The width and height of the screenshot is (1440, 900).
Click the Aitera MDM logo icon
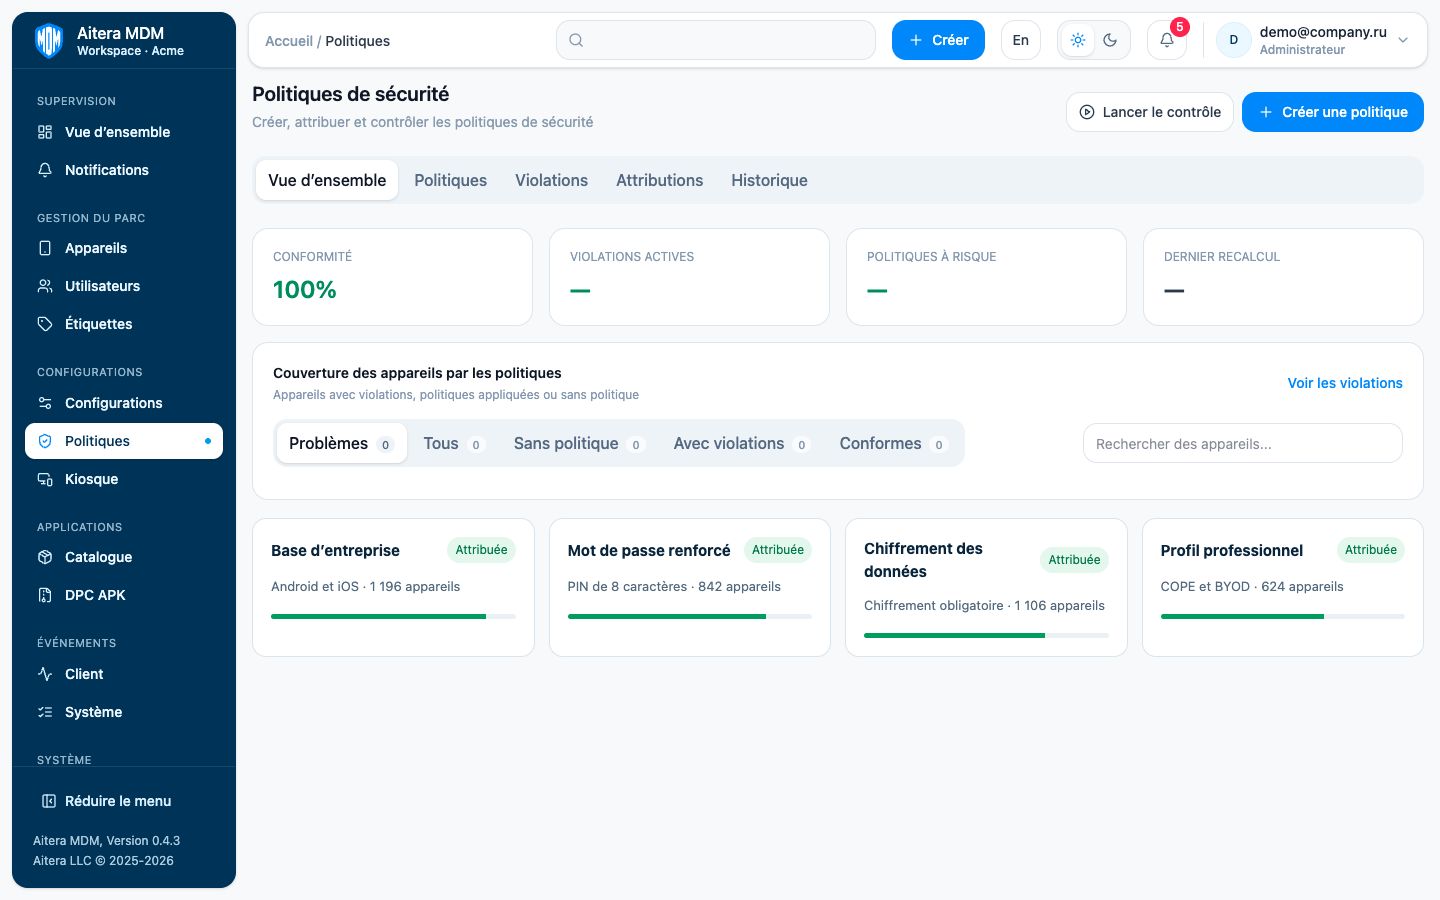48,40
